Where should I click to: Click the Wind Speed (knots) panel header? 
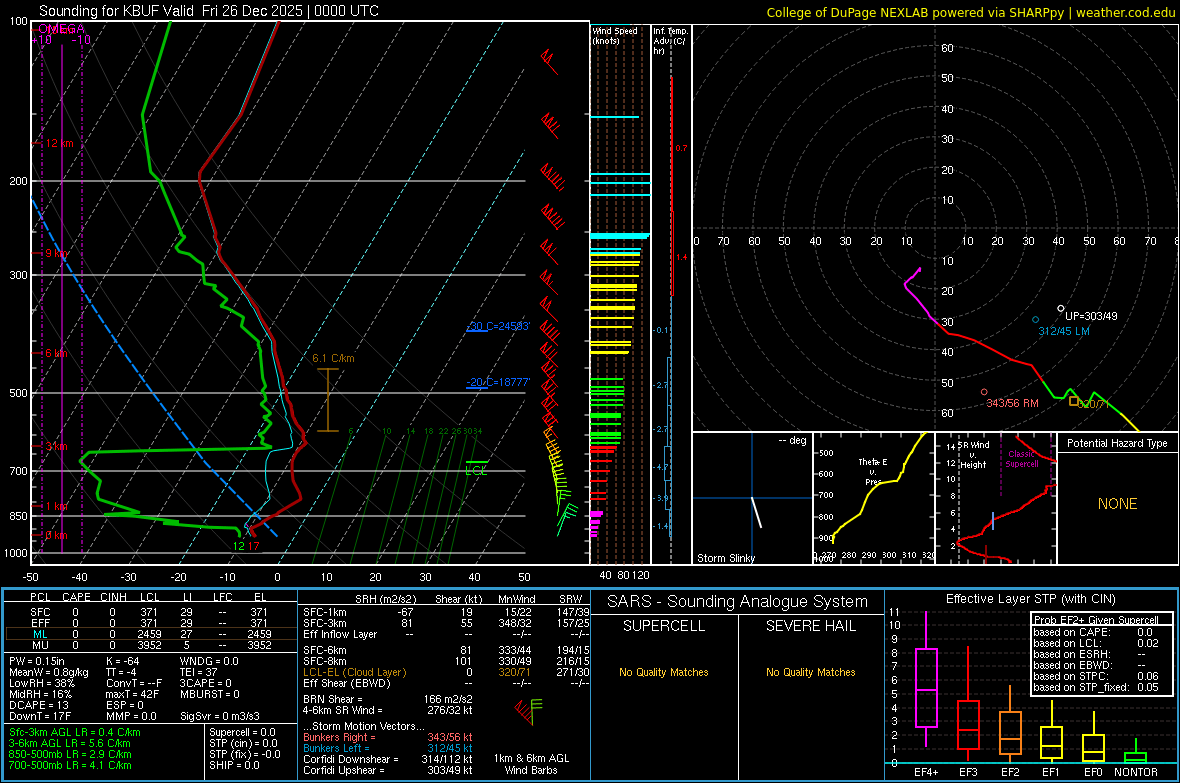pos(615,35)
